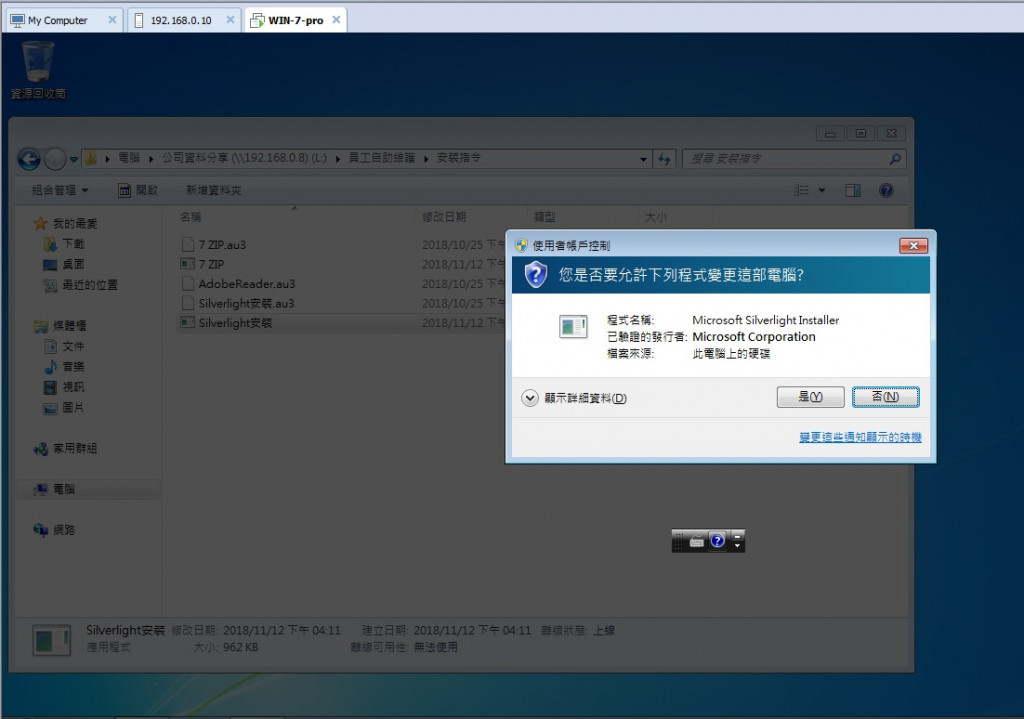Click the help icon on the floating toolbar
Screen dimensions: 1024x719
coord(717,541)
